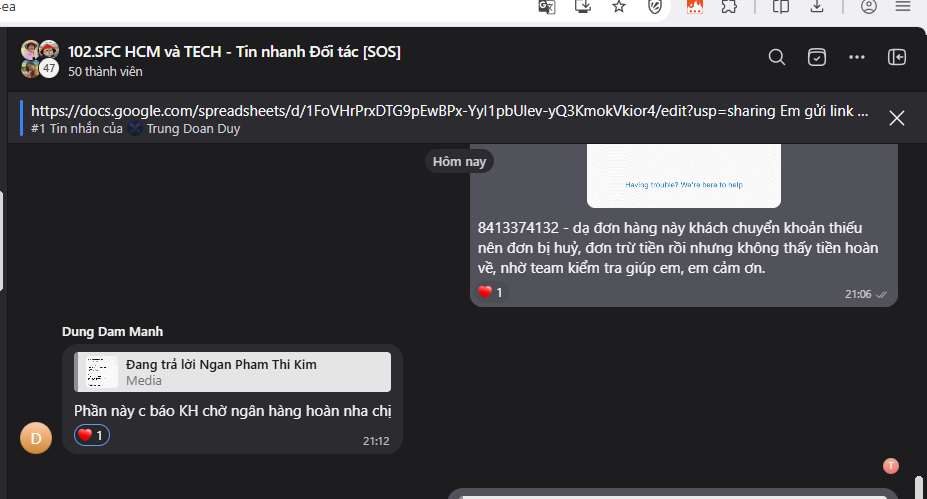Close the pinned message banner
Screen dimensions: 927x499
pos(897,118)
